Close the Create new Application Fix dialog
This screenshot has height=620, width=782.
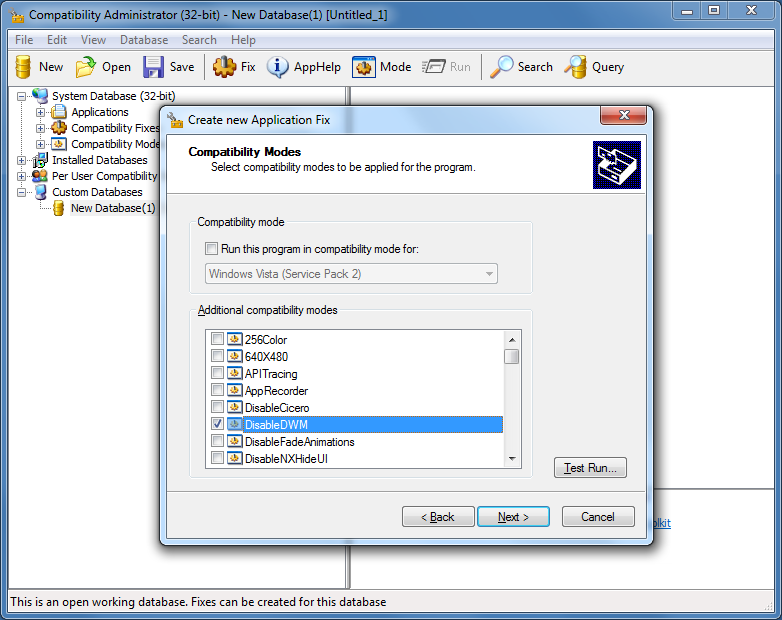point(623,115)
